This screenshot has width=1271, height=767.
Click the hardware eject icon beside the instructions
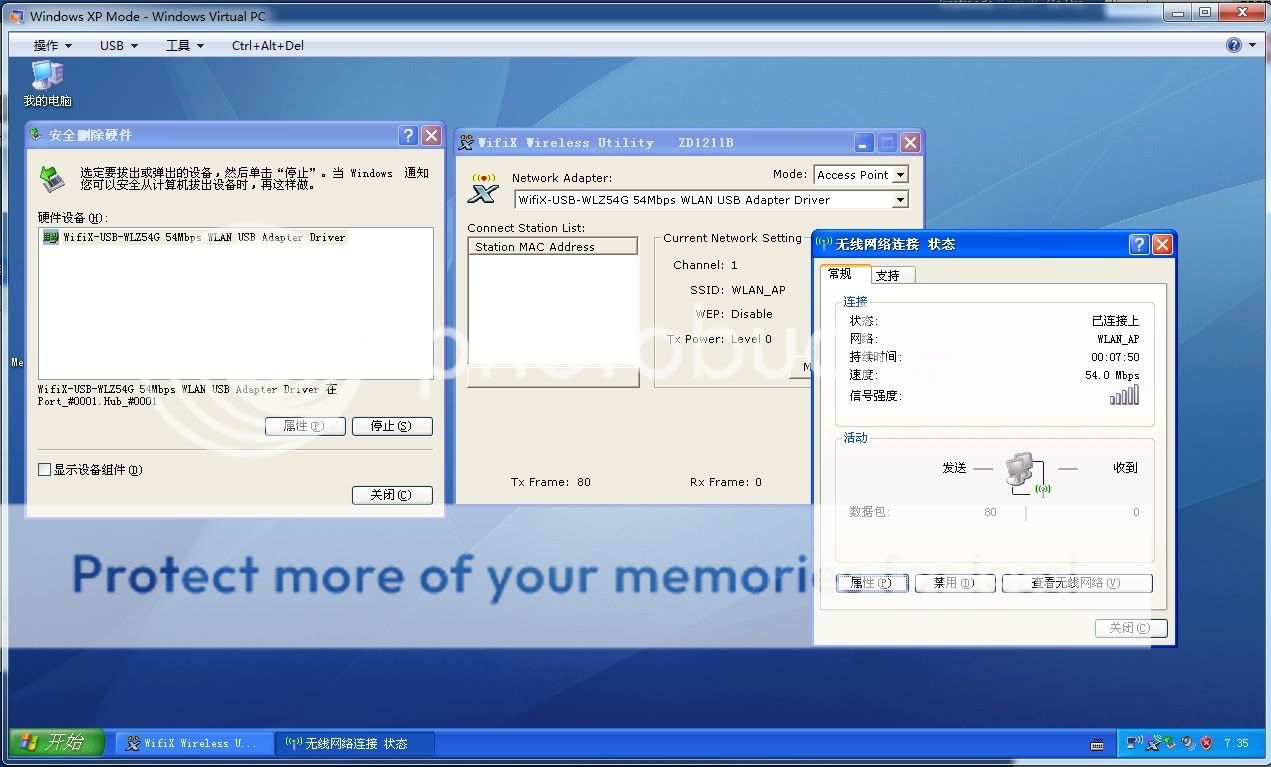(x=52, y=179)
